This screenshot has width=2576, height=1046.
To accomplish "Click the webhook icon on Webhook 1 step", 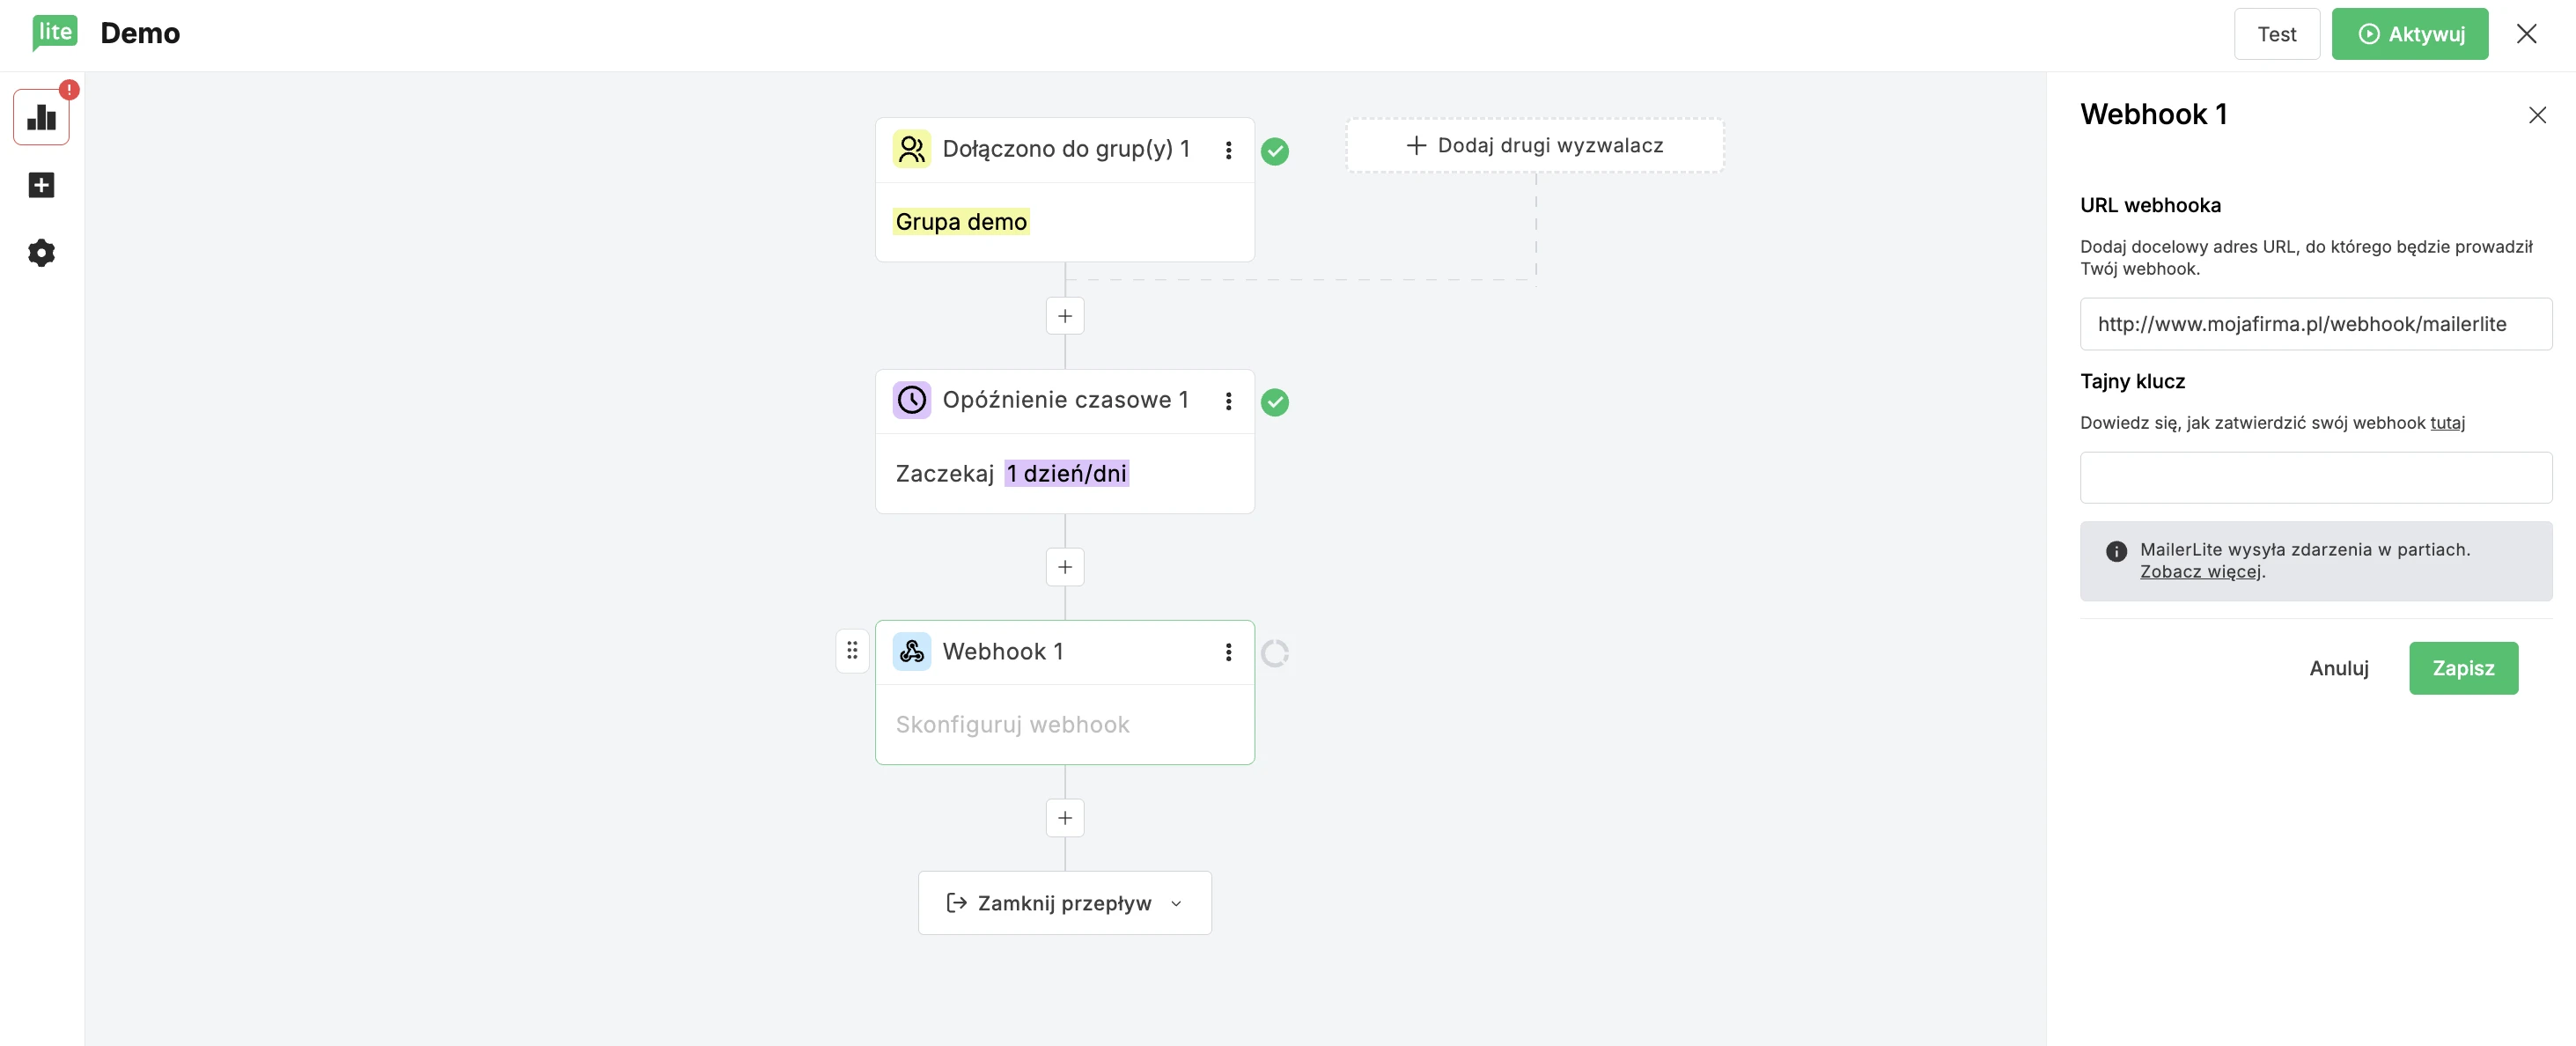I will pos(911,652).
